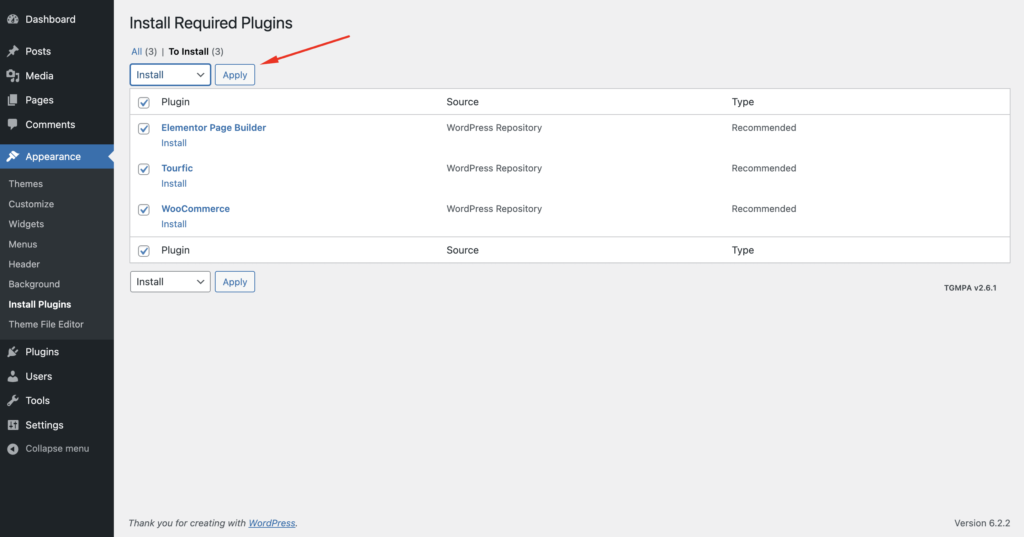Follow the WordPress footer link

(272, 523)
